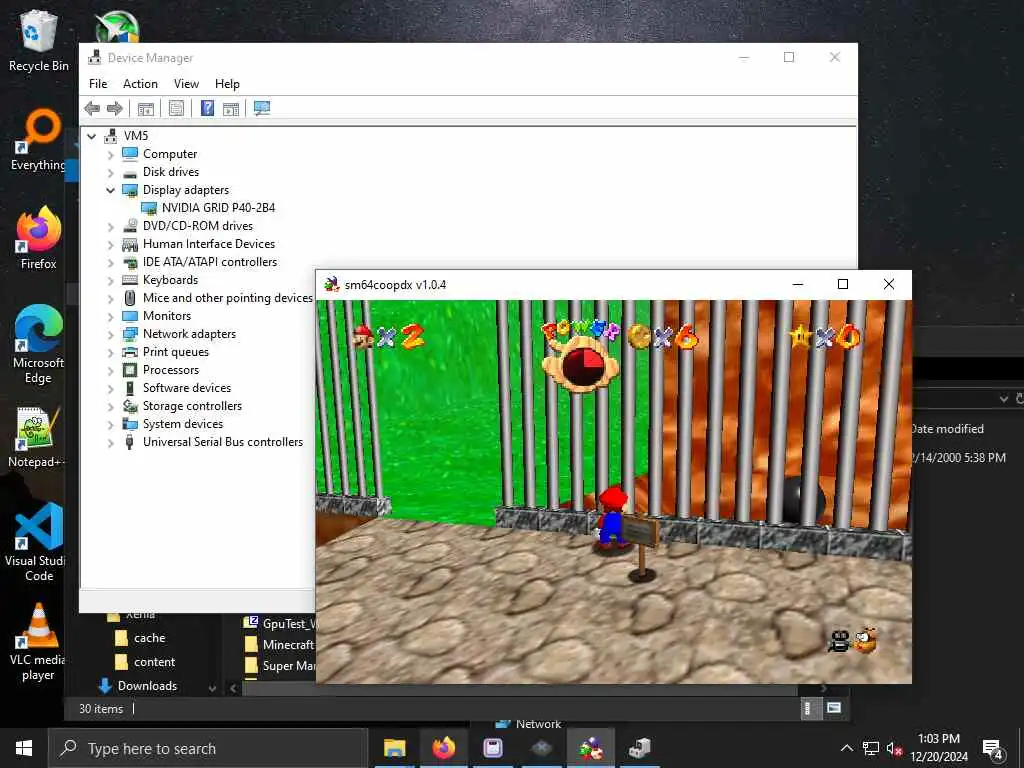Select the Monitors entry

(x=167, y=316)
